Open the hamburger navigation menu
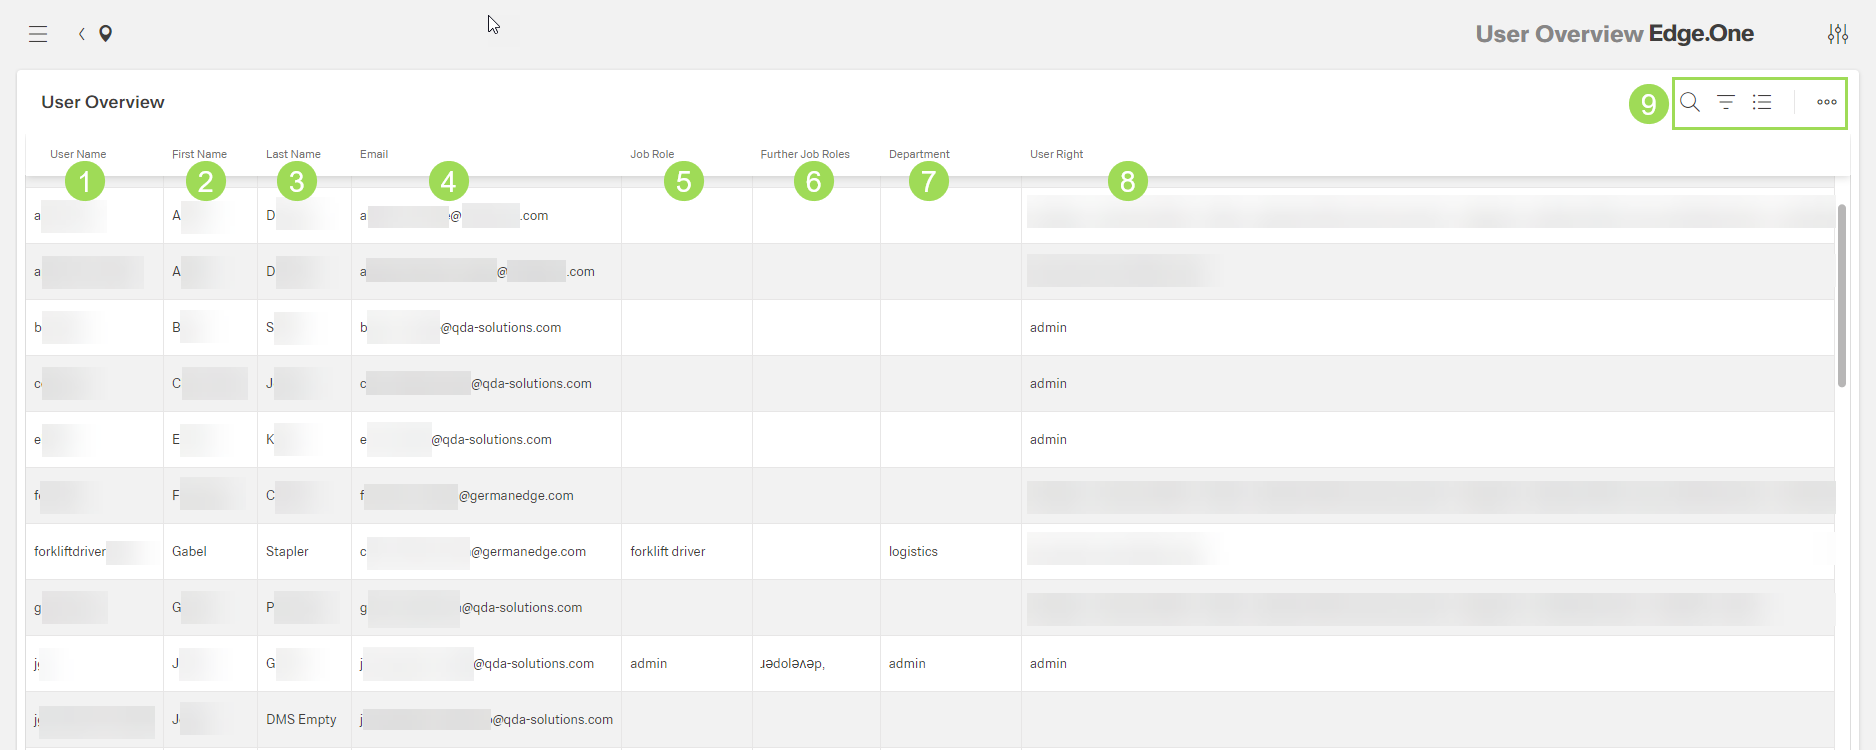1876x750 pixels. click(x=38, y=34)
